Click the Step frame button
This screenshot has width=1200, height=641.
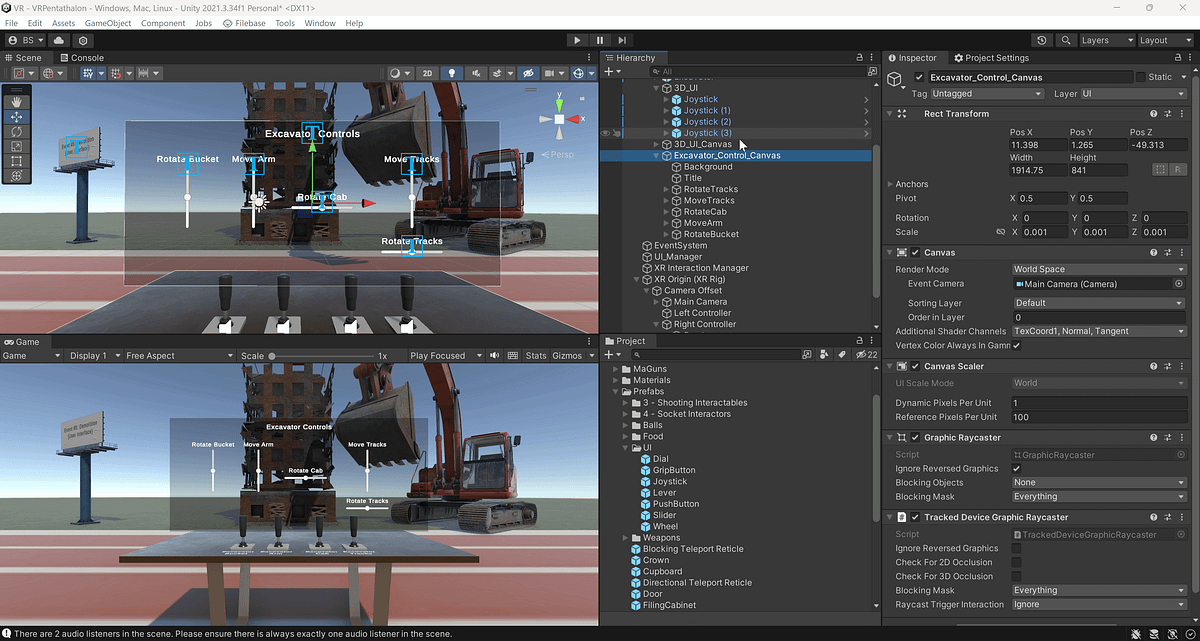point(621,40)
